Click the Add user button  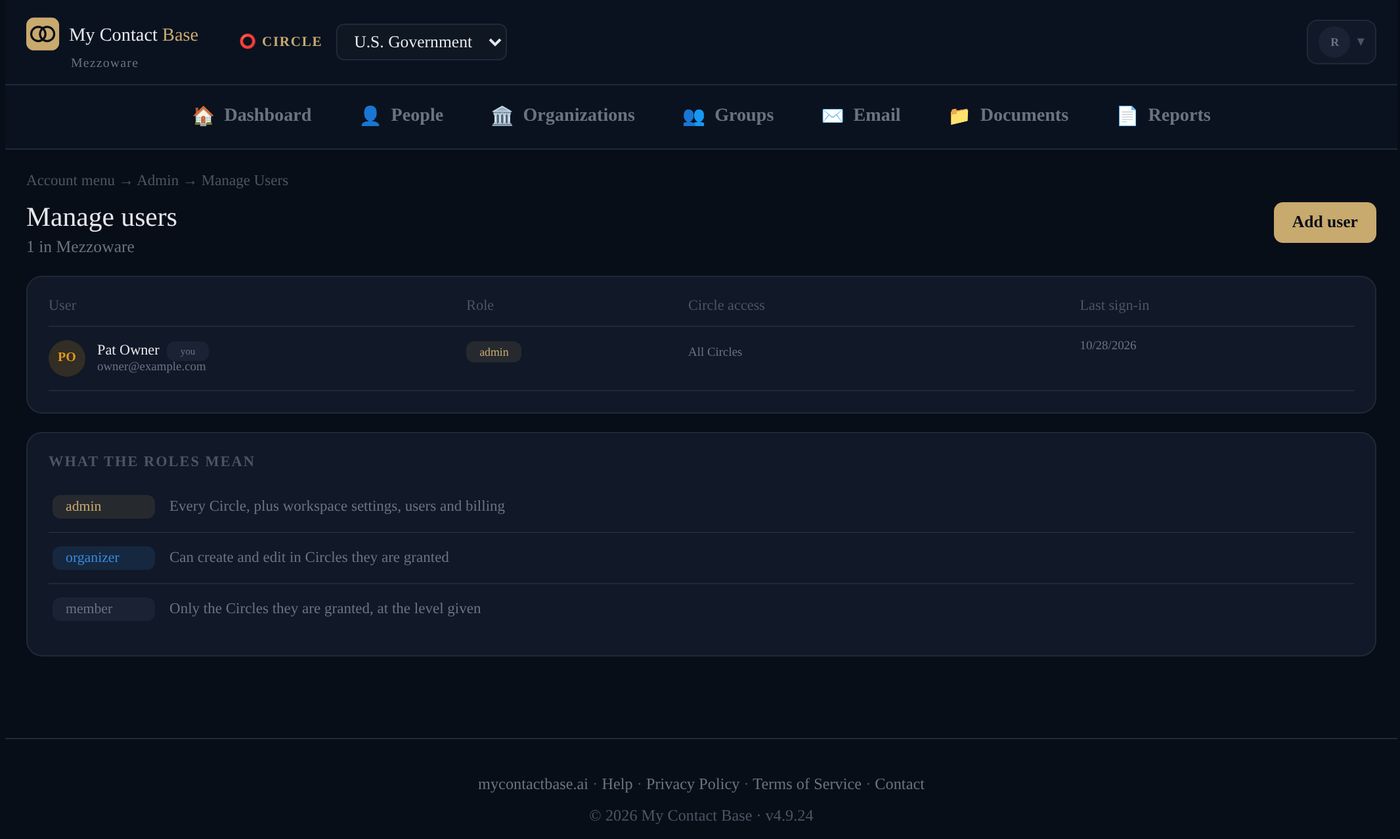1324,222
